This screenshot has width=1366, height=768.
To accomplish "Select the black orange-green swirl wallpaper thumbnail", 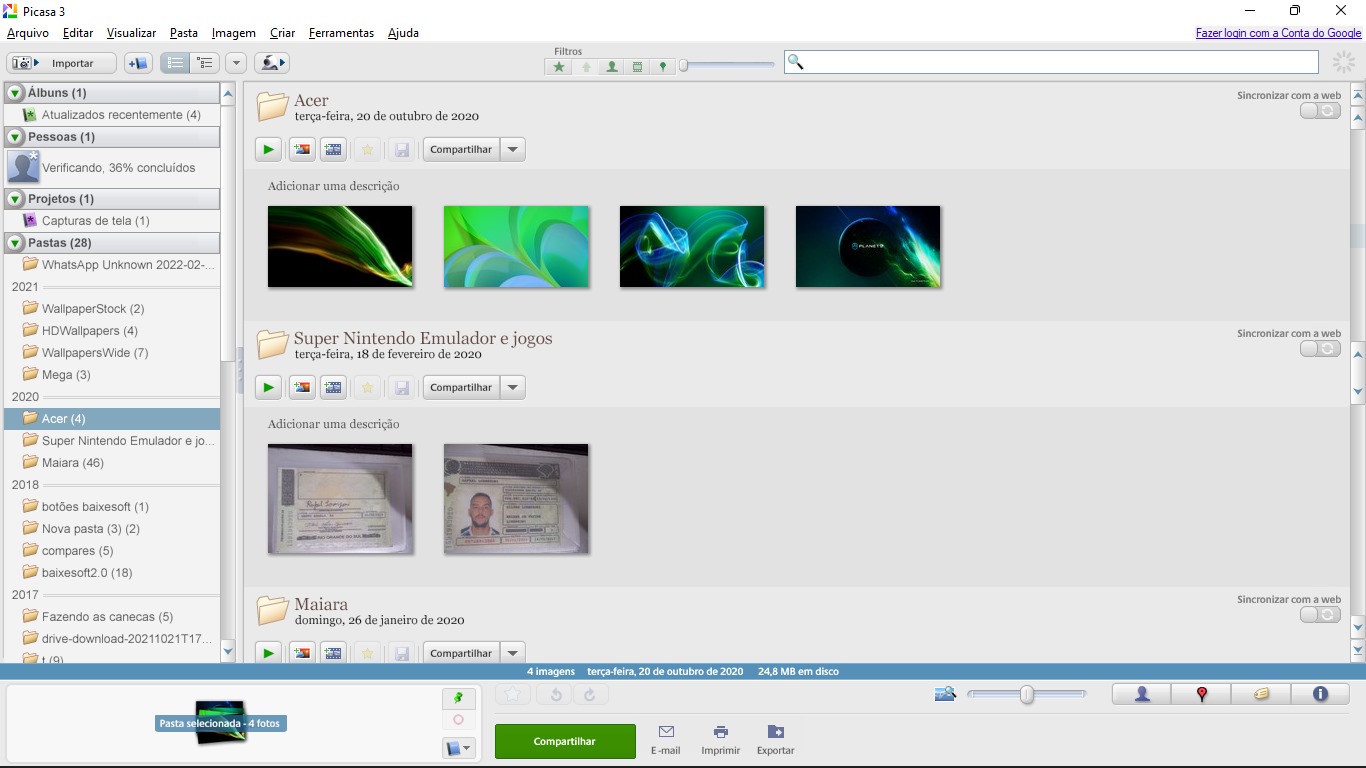I will tap(340, 246).
